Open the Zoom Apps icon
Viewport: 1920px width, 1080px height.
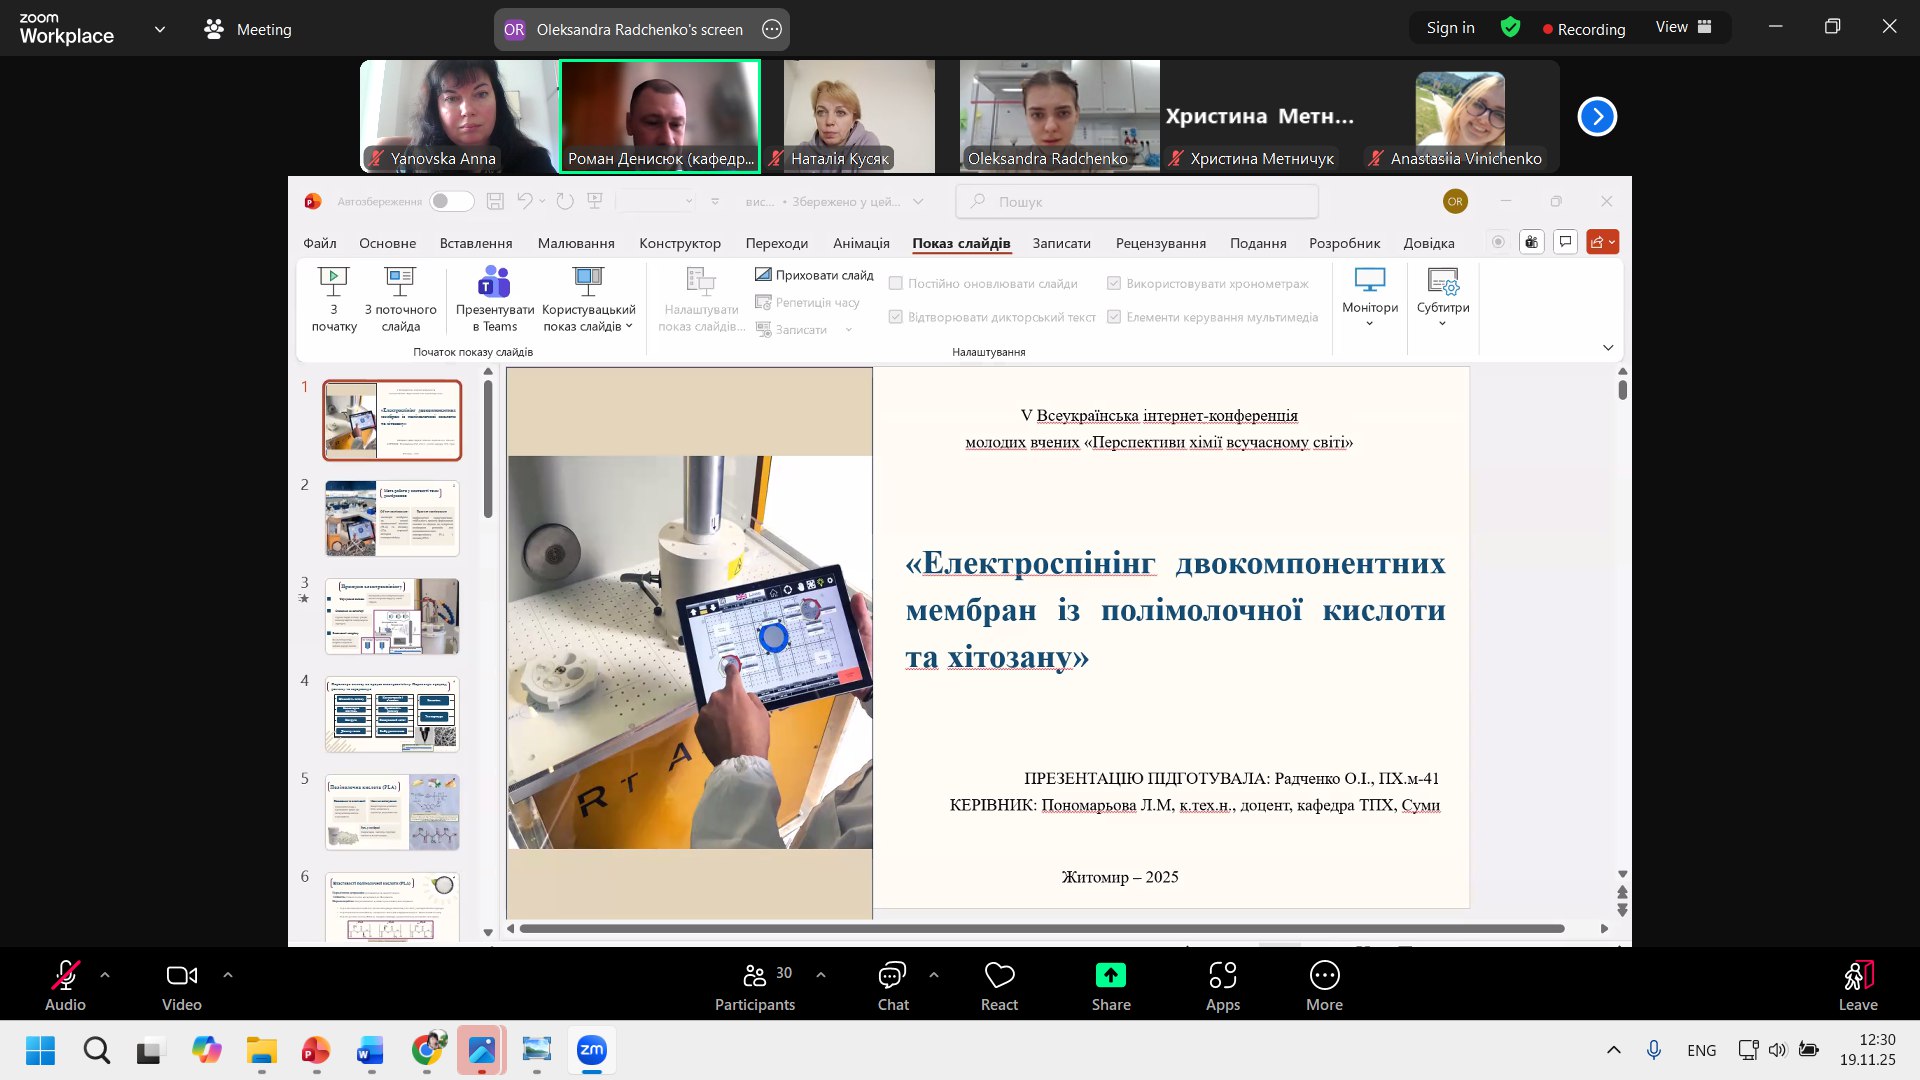(x=1222, y=975)
